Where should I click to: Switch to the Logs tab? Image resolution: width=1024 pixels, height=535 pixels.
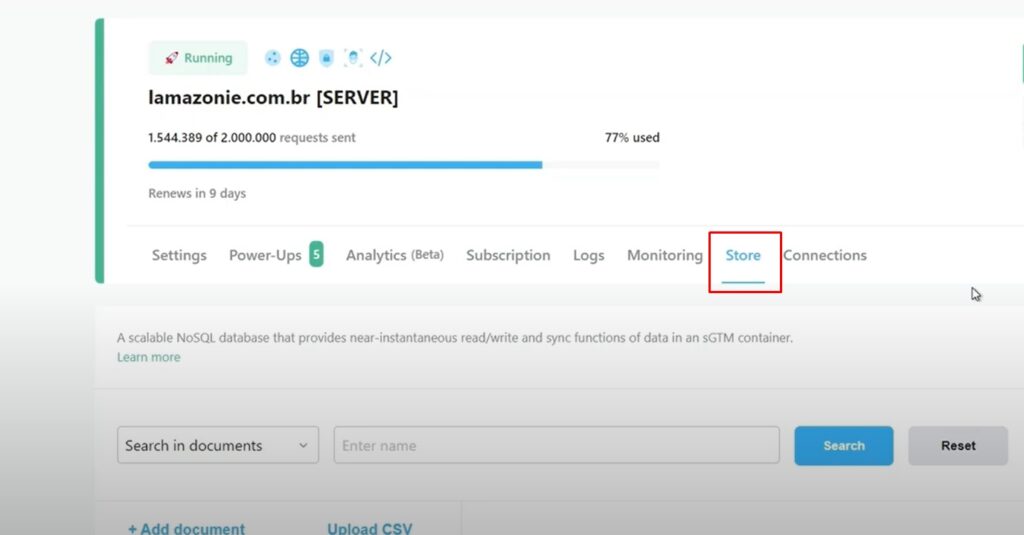(x=588, y=255)
